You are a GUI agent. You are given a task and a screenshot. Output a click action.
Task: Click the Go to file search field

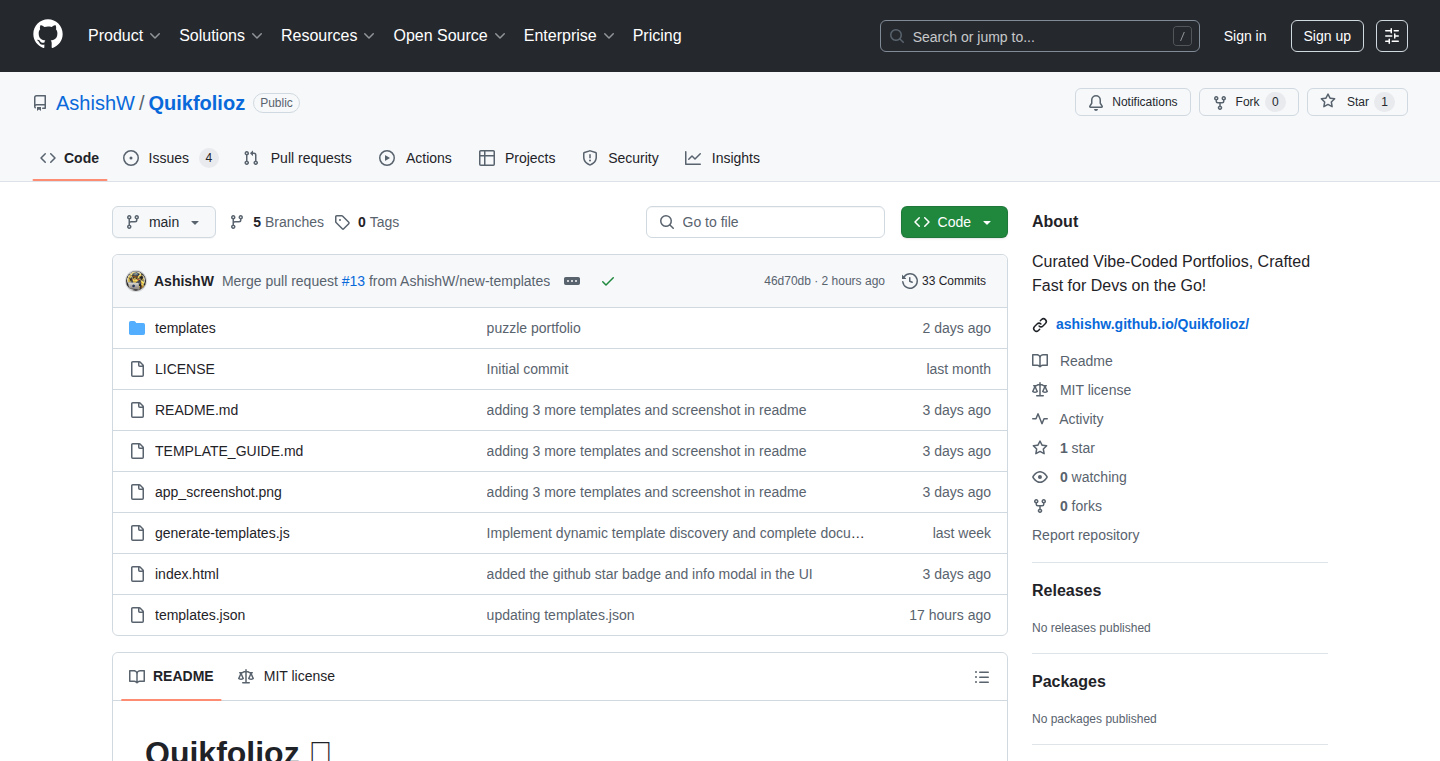[x=765, y=222]
